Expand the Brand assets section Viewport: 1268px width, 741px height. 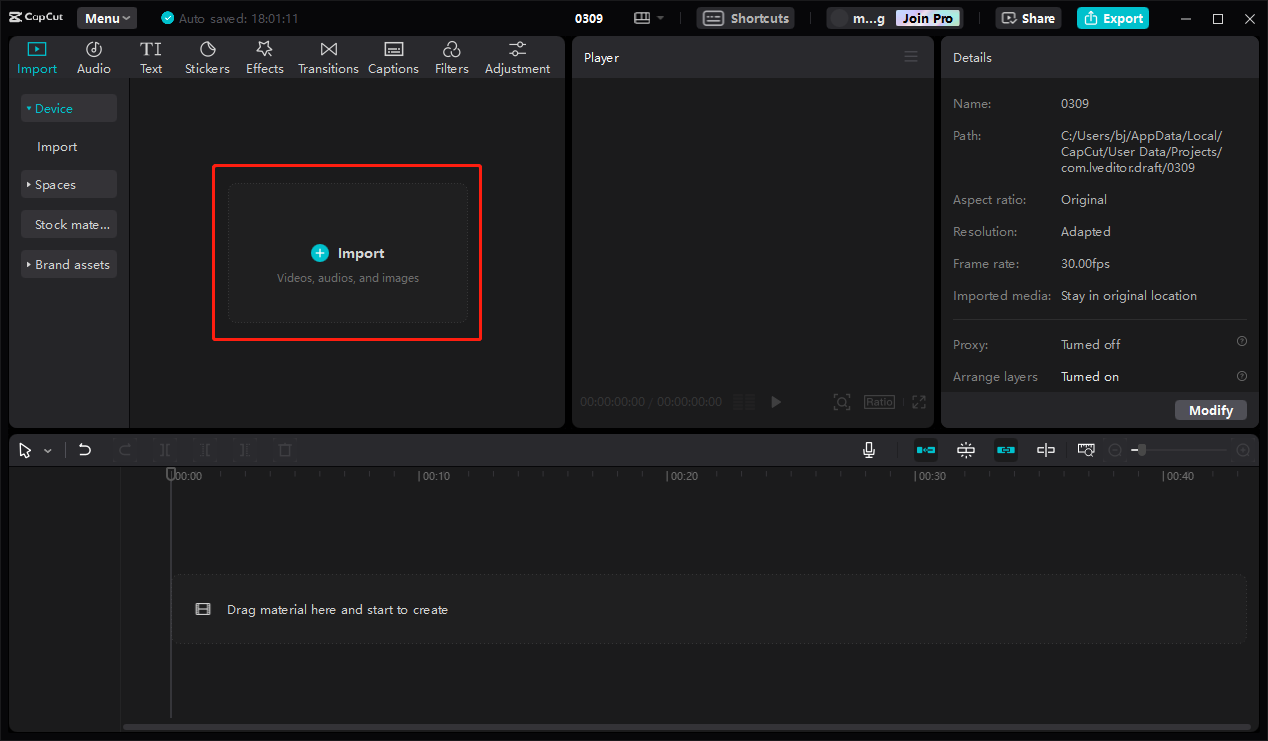tap(68, 264)
